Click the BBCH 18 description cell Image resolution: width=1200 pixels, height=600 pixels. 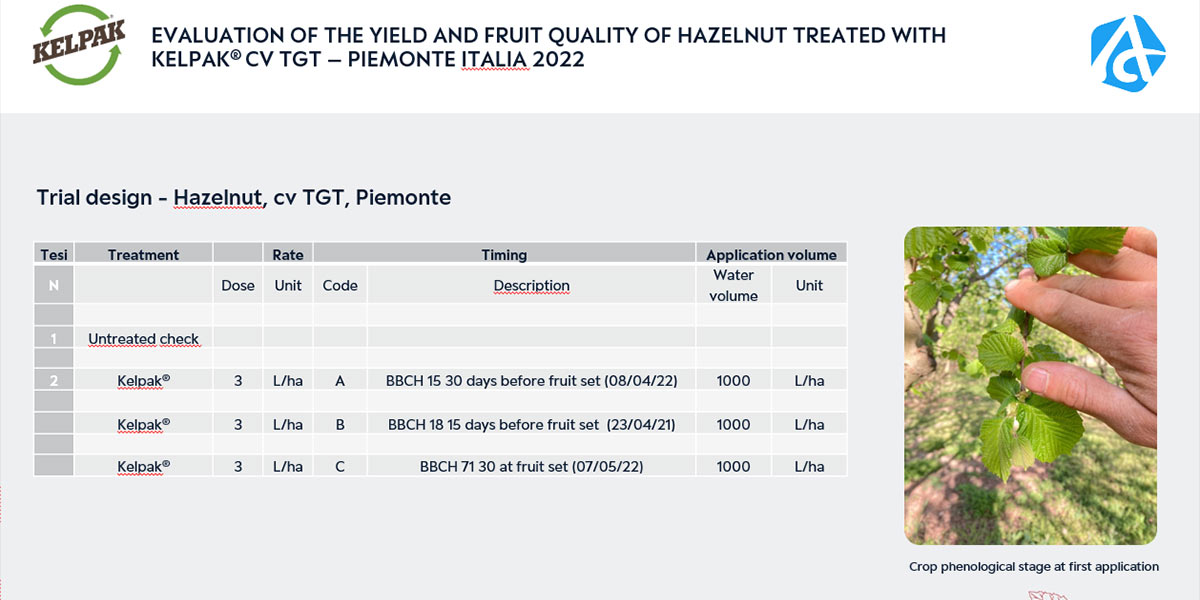click(x=531, y=424)
